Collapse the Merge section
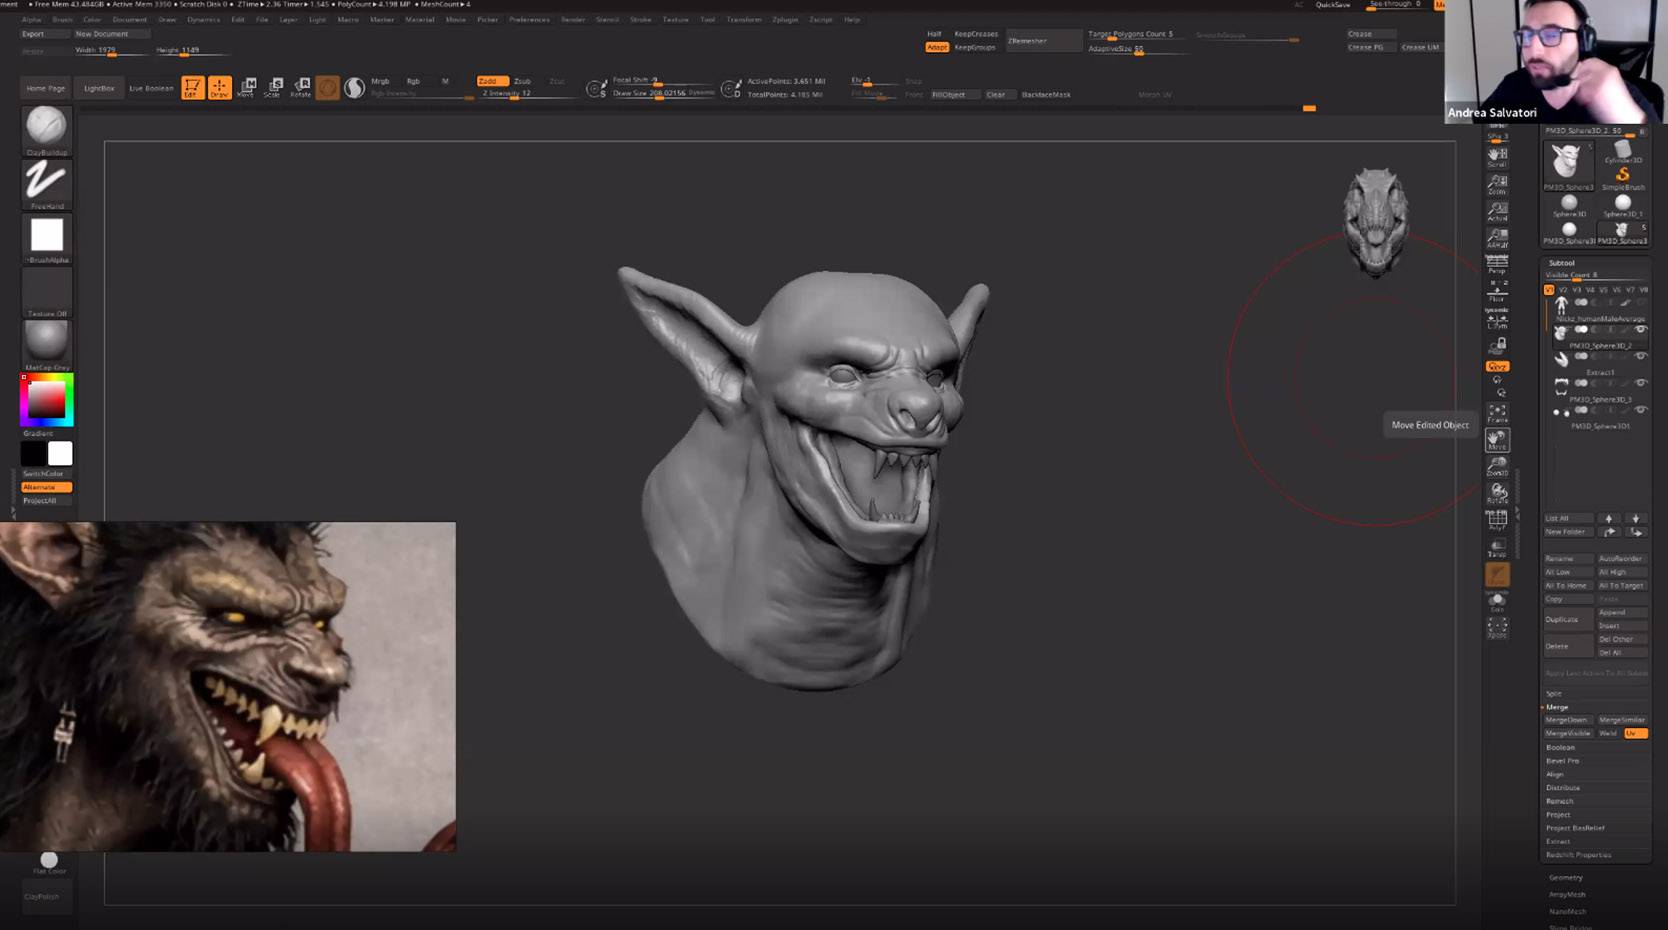Viewport: 1668px width, 930px height. coord(1557,707)
